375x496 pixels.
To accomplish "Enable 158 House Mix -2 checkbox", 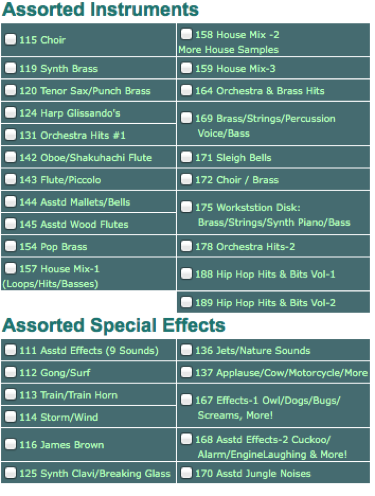I will pyautogui.click(x=186, y=34).
